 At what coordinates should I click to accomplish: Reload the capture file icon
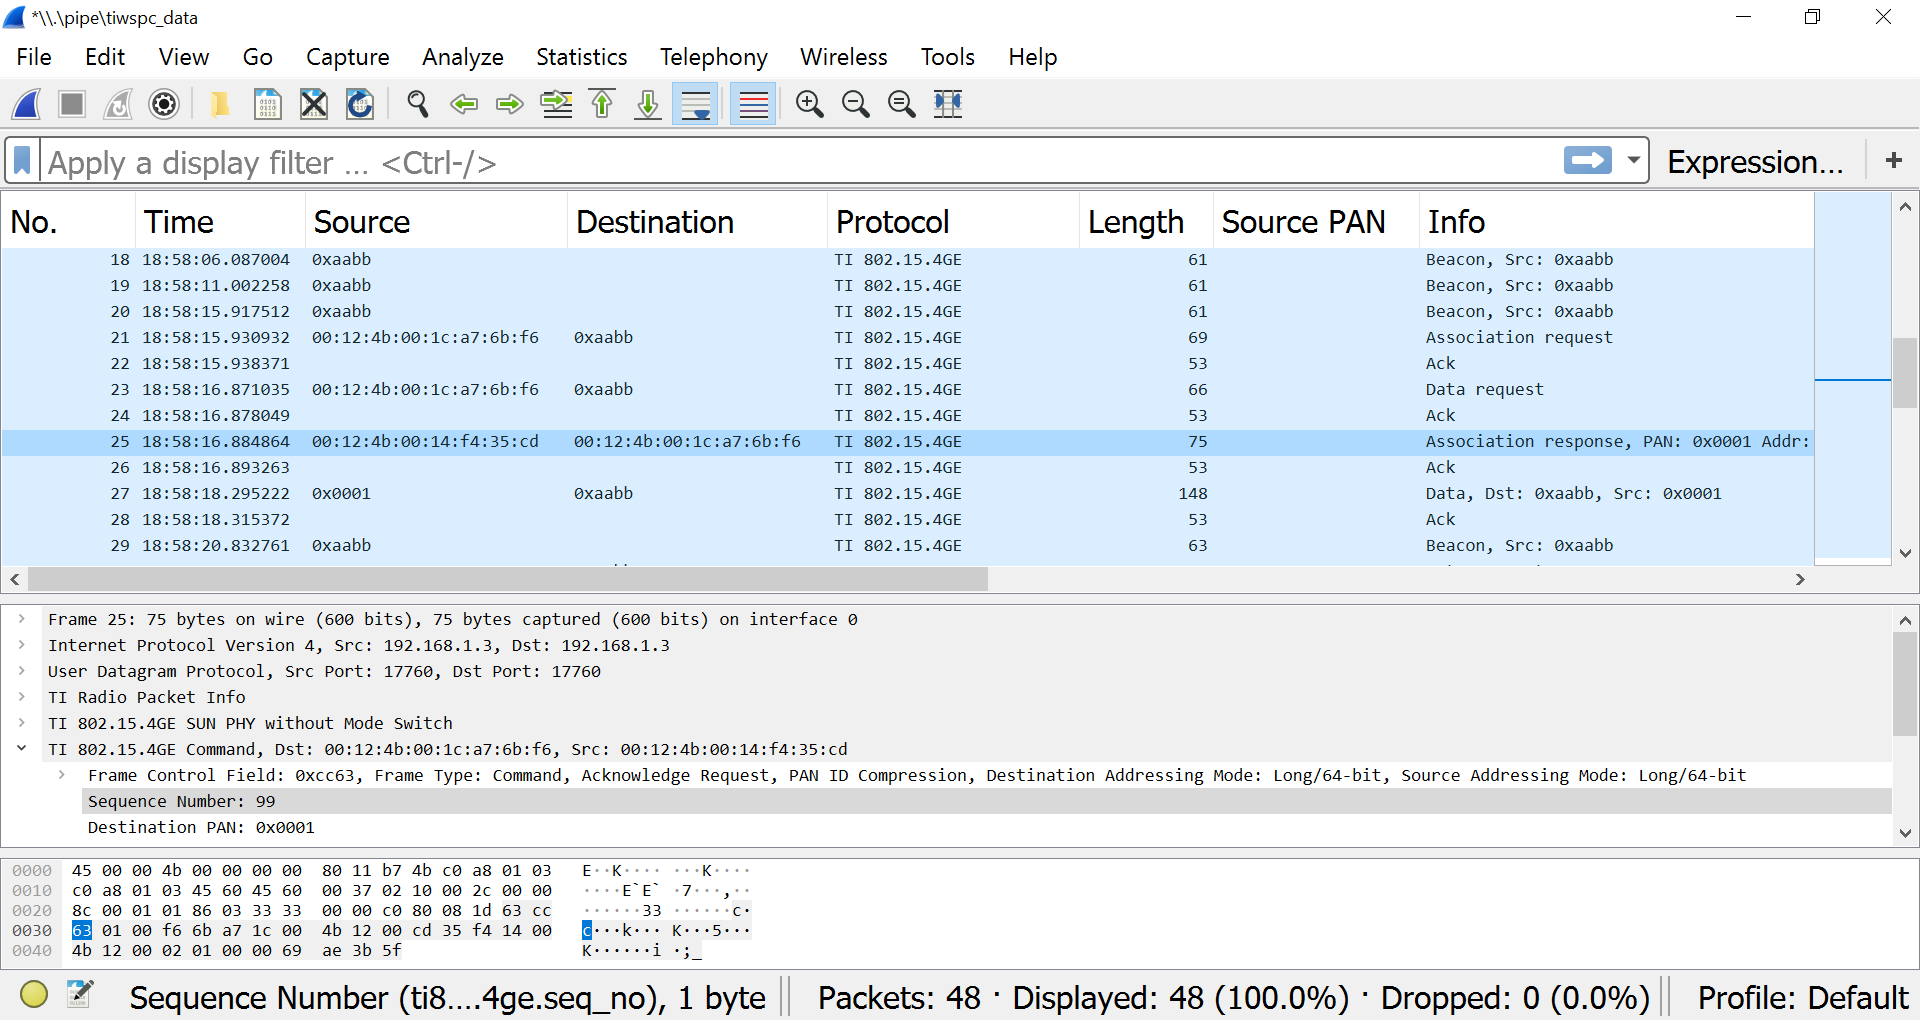pyautogui.click(x=360, y=104)
